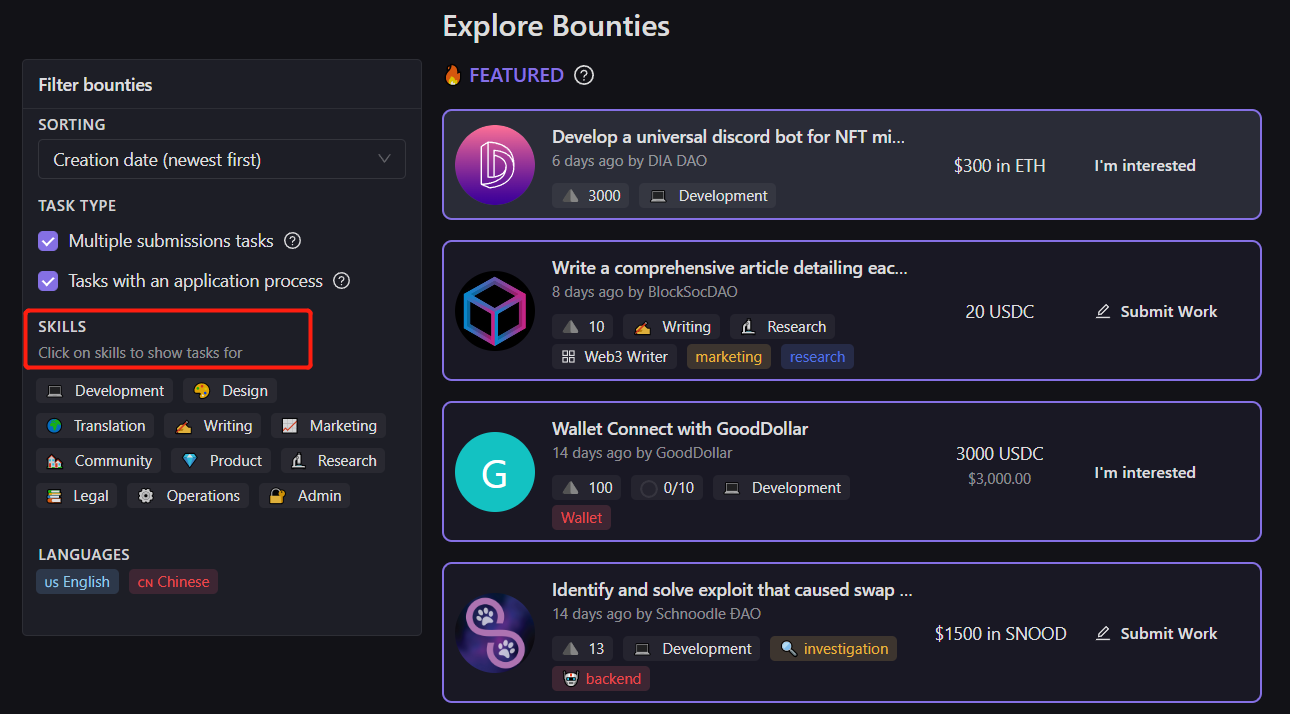Click Submit Work on BlockSocDAO bounty
This screenshot has height=714, width=1290.
tap(1157, 312)
